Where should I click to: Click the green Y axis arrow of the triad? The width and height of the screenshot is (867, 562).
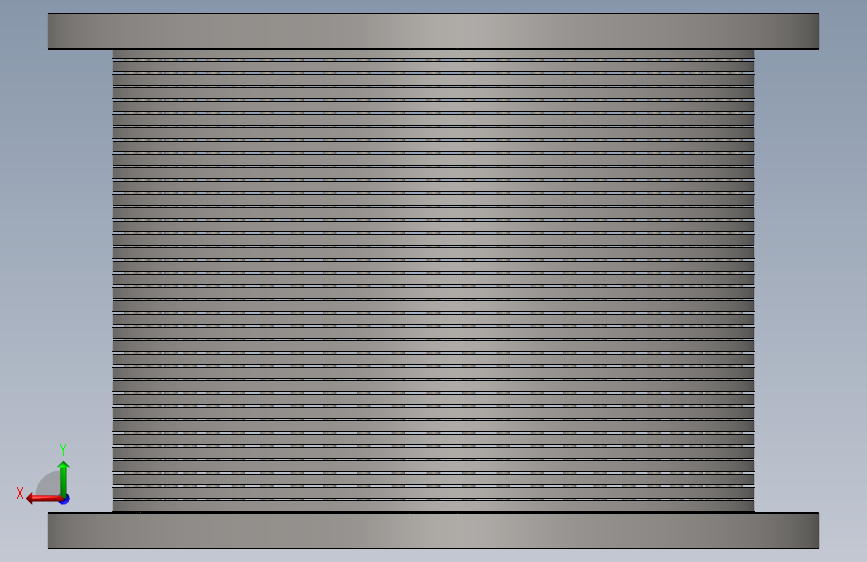[64, 479]
